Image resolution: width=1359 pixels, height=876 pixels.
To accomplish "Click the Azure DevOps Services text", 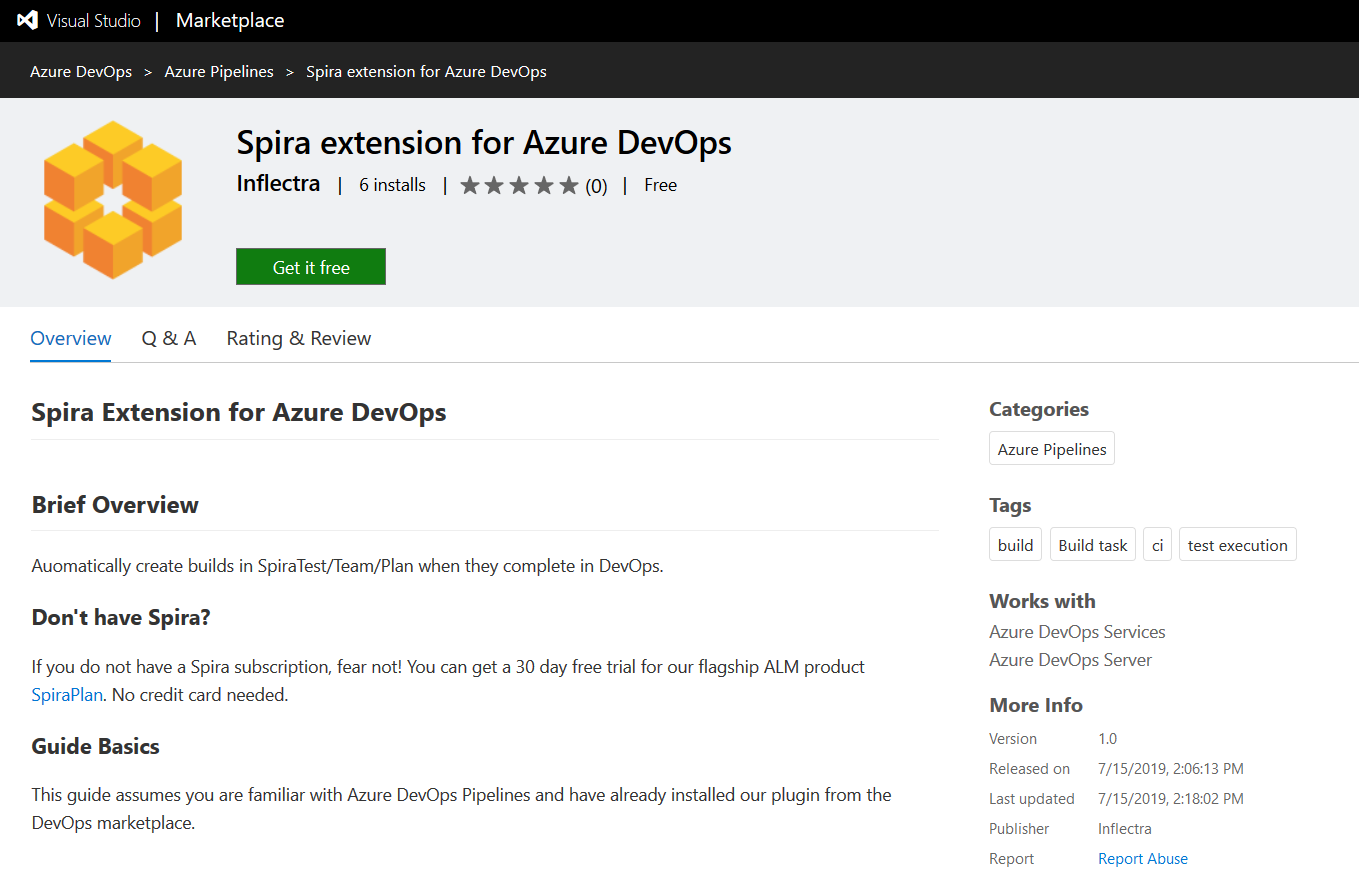I will tap(1077, 632).
